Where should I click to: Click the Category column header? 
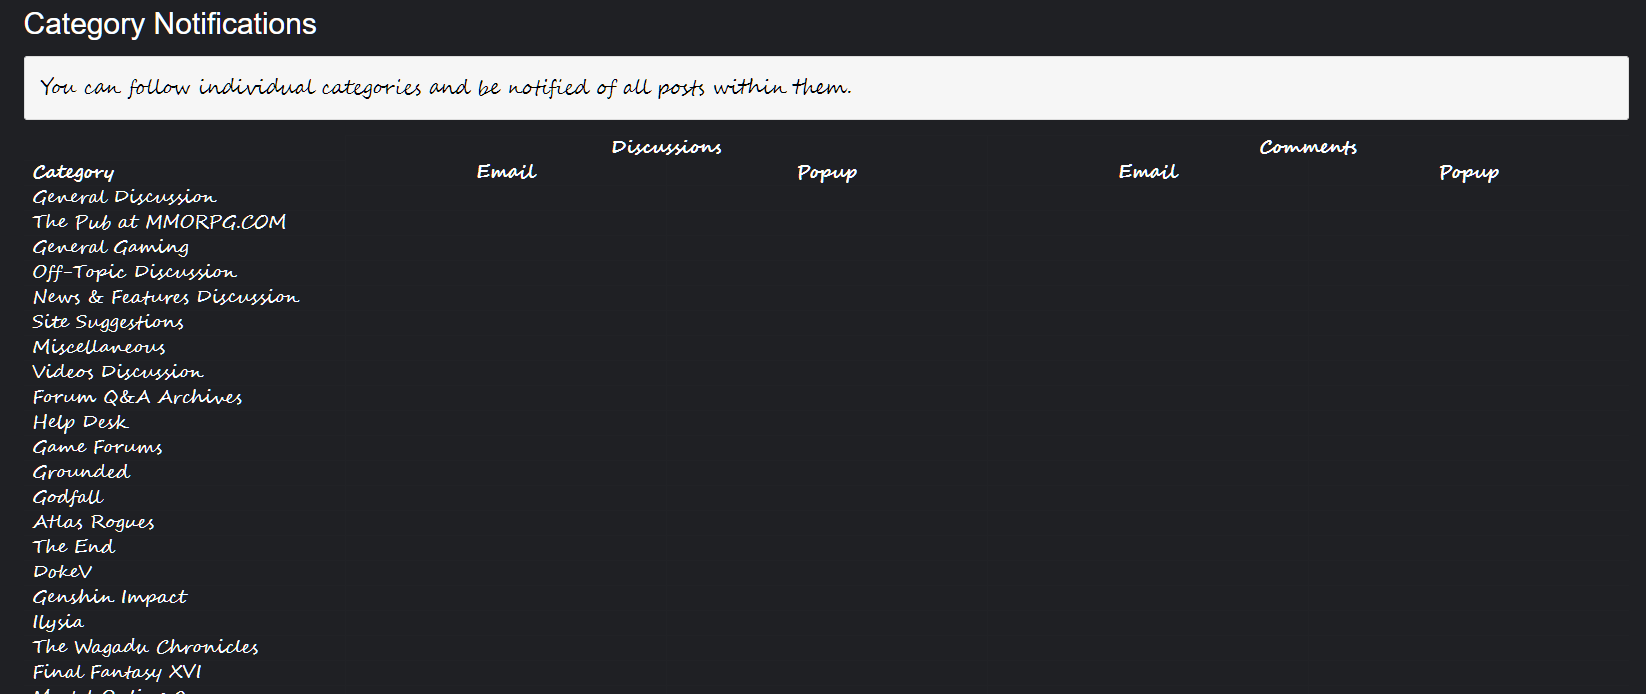click(73, 172)
